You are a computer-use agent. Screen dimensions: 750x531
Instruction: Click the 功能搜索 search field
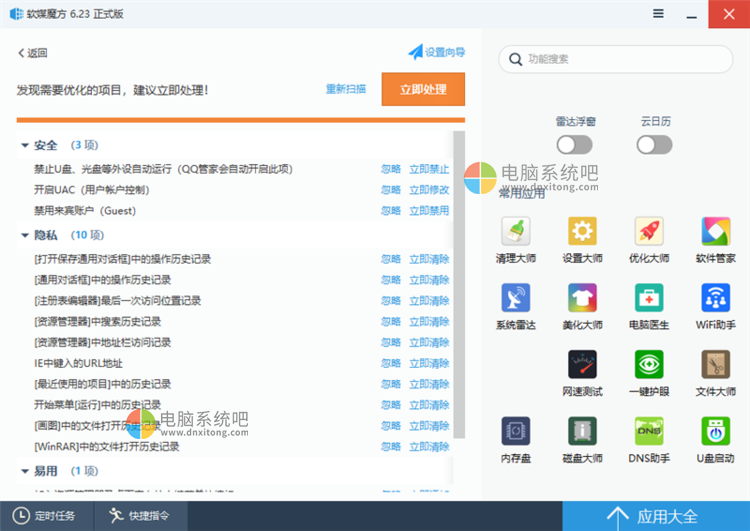[616, 59]
